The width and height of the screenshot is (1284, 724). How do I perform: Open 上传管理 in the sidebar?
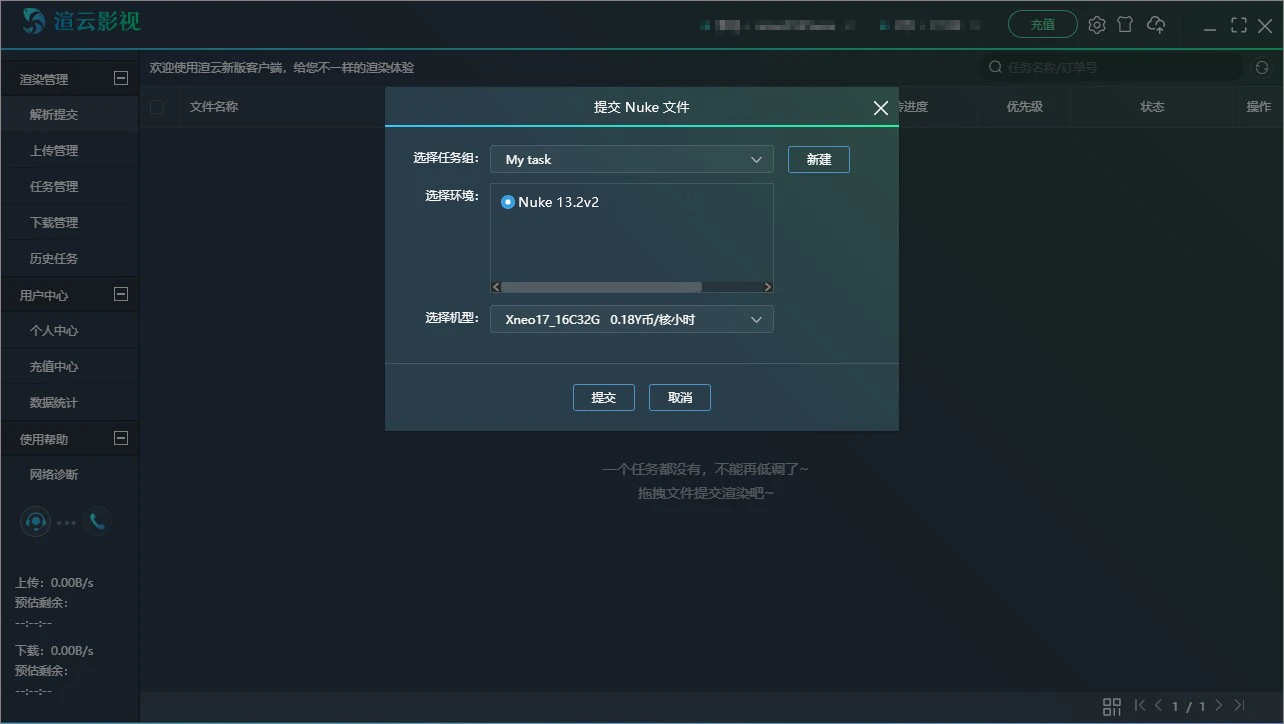(54, 151)
